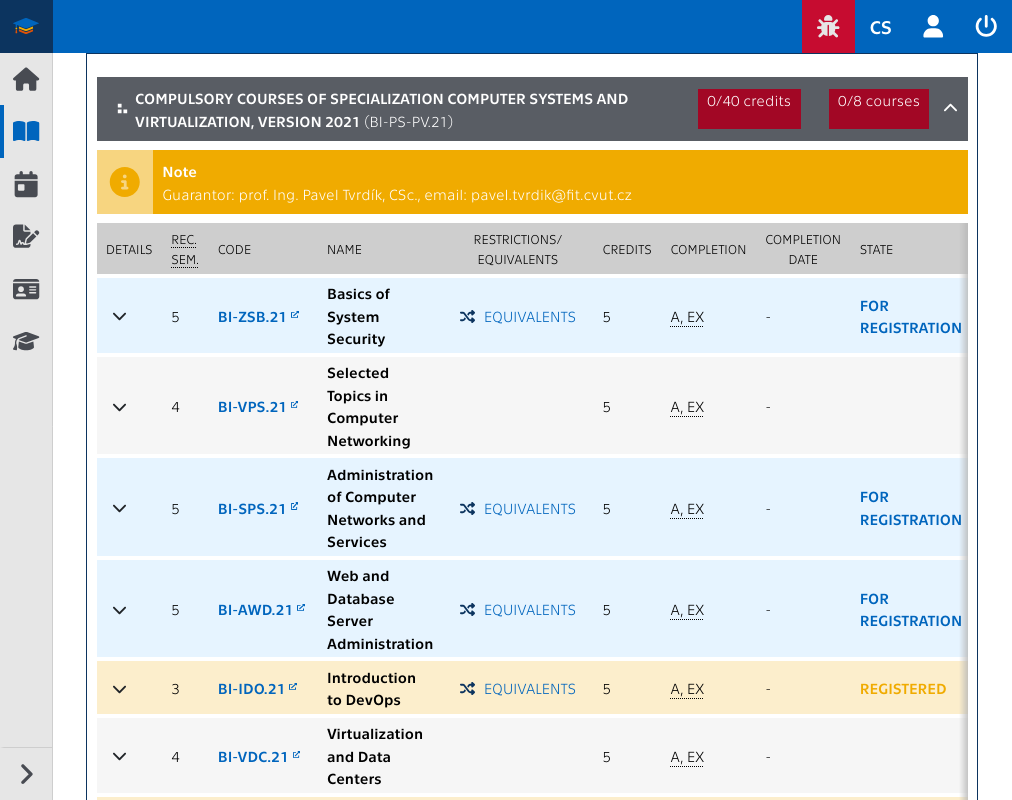The image size is (1012, 800).
Task: Open the BI-ZSB.21 course link
Action: coord(258,317)
